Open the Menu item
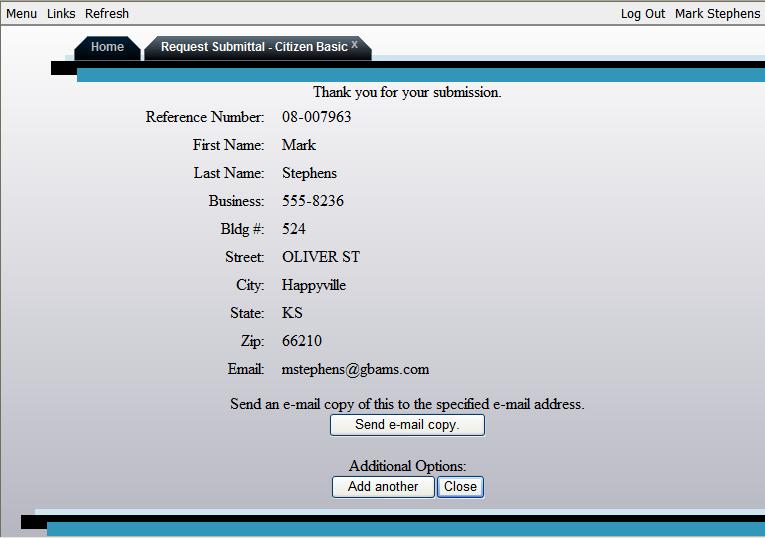The width and height of the screenshot is (765, 538). click(x=21, y=14)
